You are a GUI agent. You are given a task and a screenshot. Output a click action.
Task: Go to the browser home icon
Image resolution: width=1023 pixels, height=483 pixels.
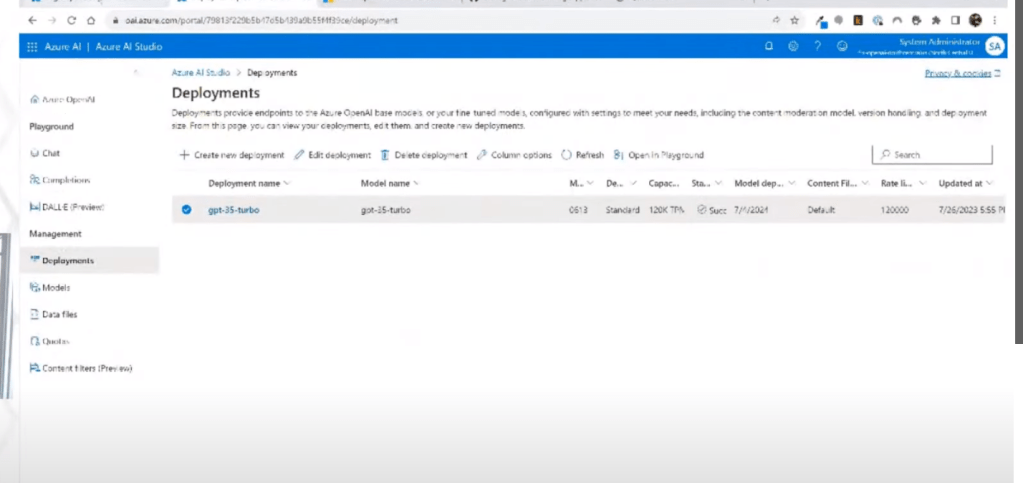(x=91, y=20)
